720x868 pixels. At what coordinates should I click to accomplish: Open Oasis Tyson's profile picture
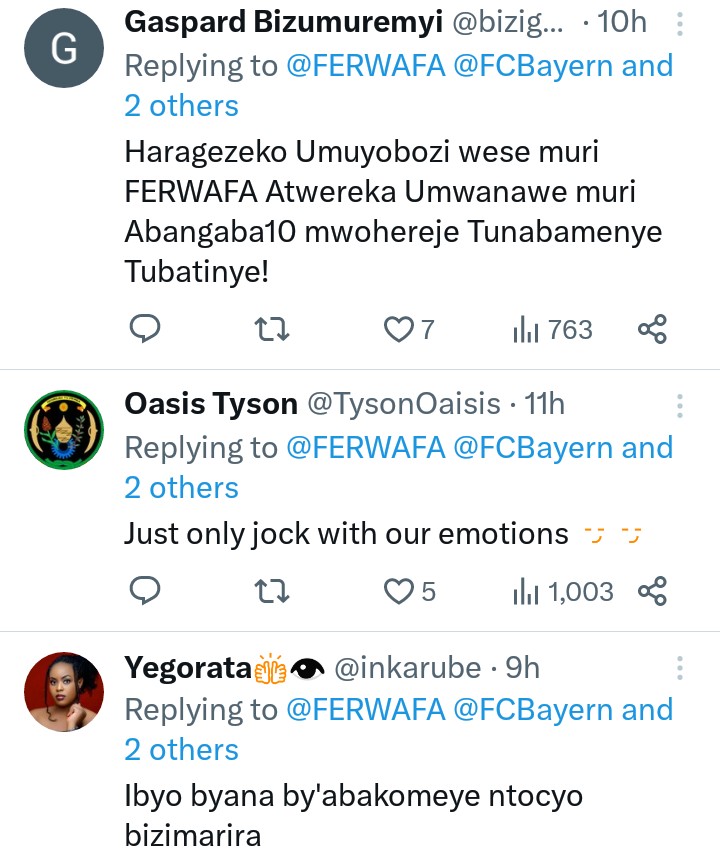coord(63,429)
